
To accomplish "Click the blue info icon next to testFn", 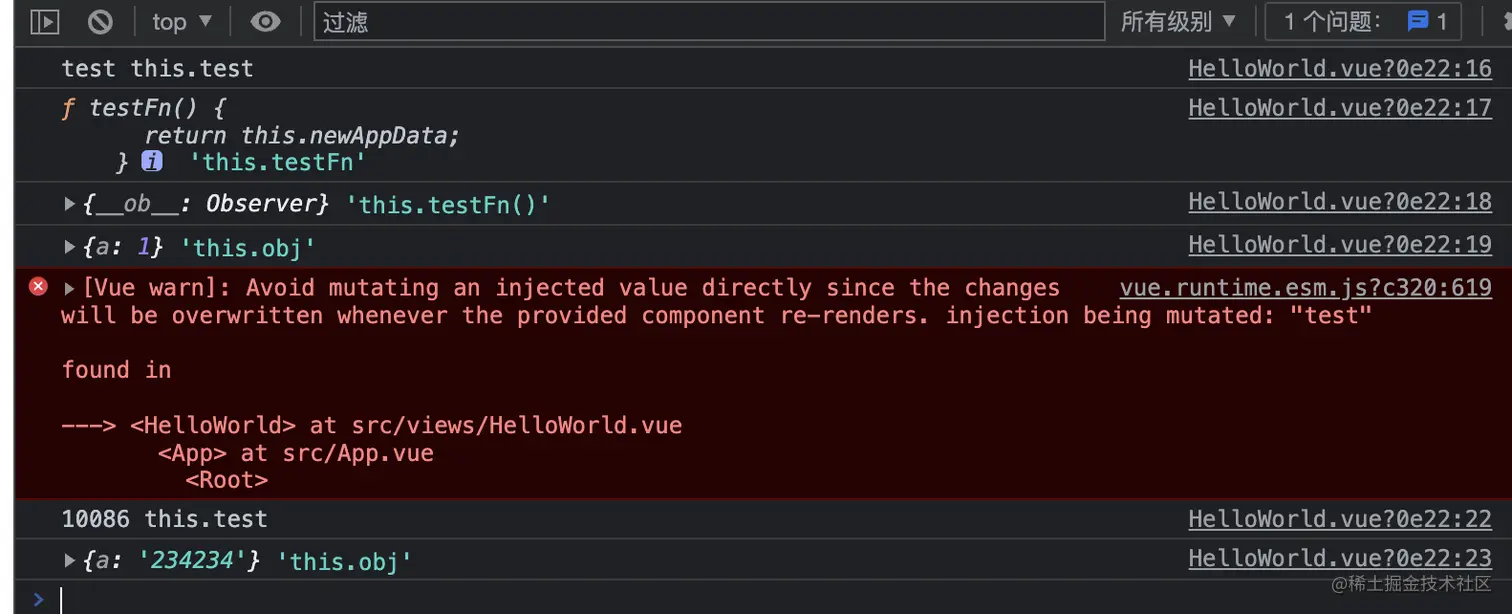I will (151, 160).
